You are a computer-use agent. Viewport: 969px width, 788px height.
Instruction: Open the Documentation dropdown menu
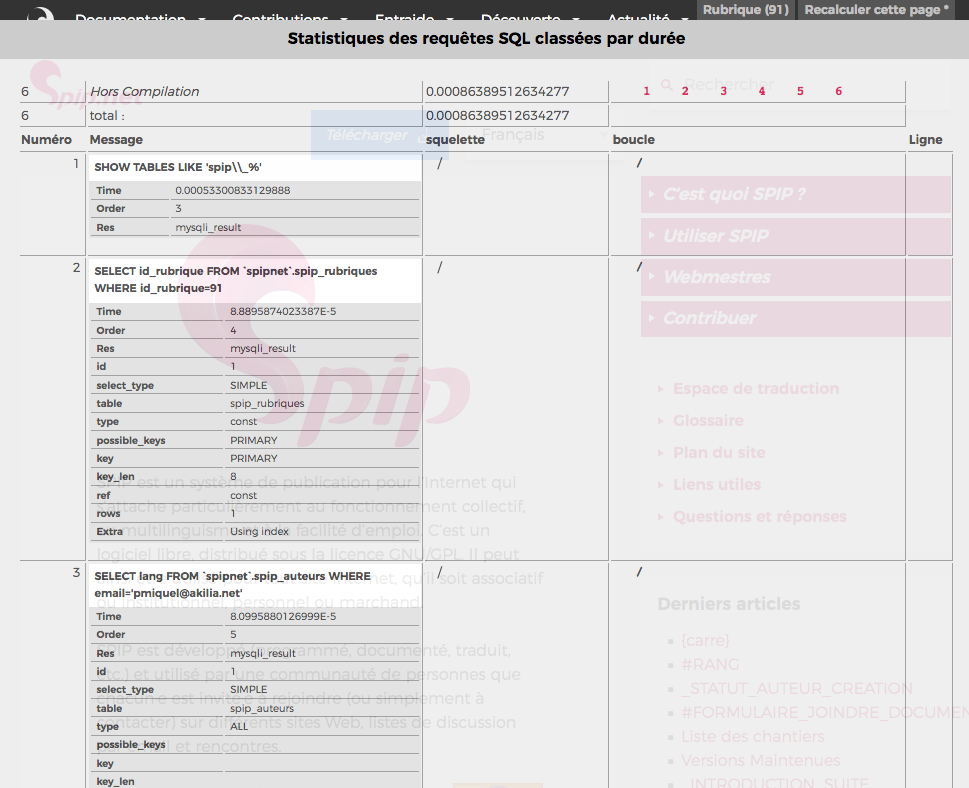[140, 19]
